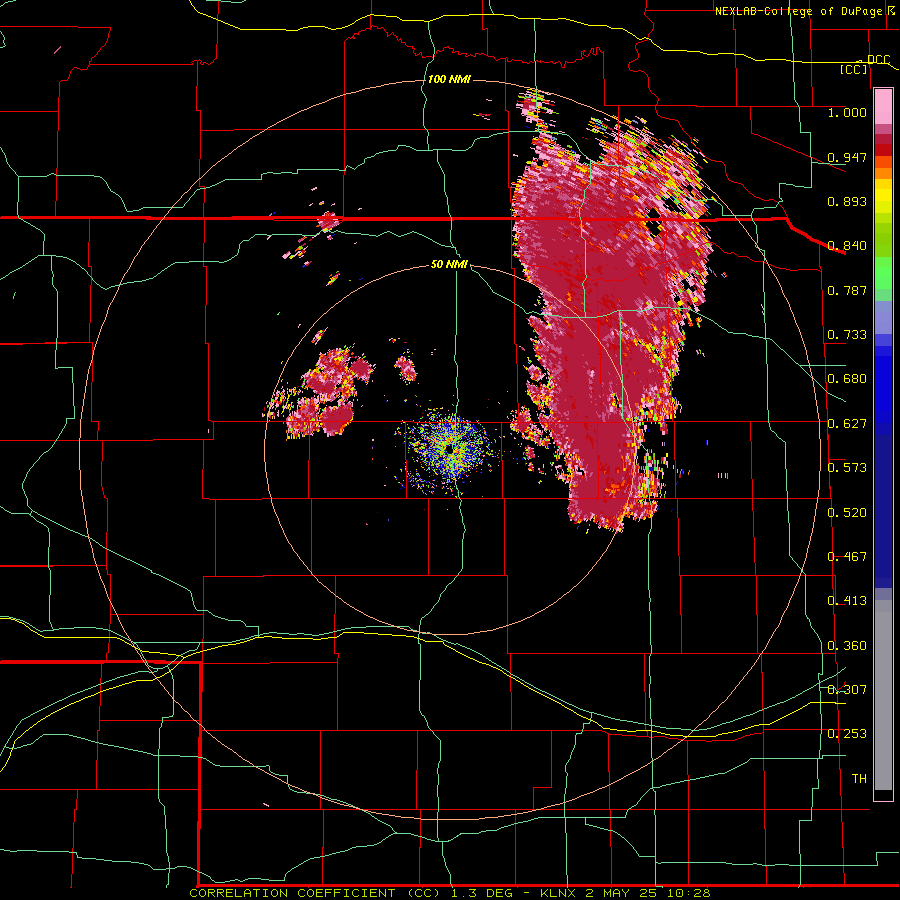
Task: Click the 0.413 legend value
Action: point(847,601)
